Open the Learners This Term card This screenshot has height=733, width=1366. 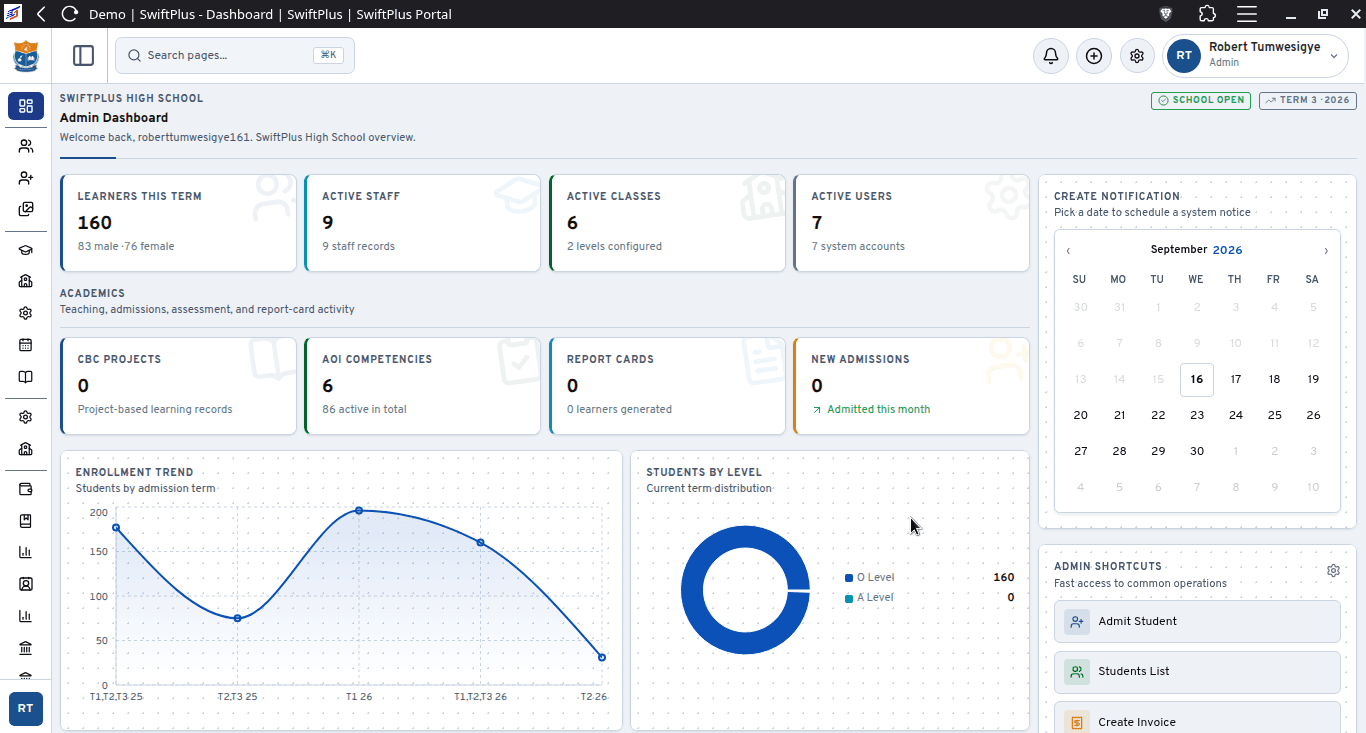click(178, 223)
